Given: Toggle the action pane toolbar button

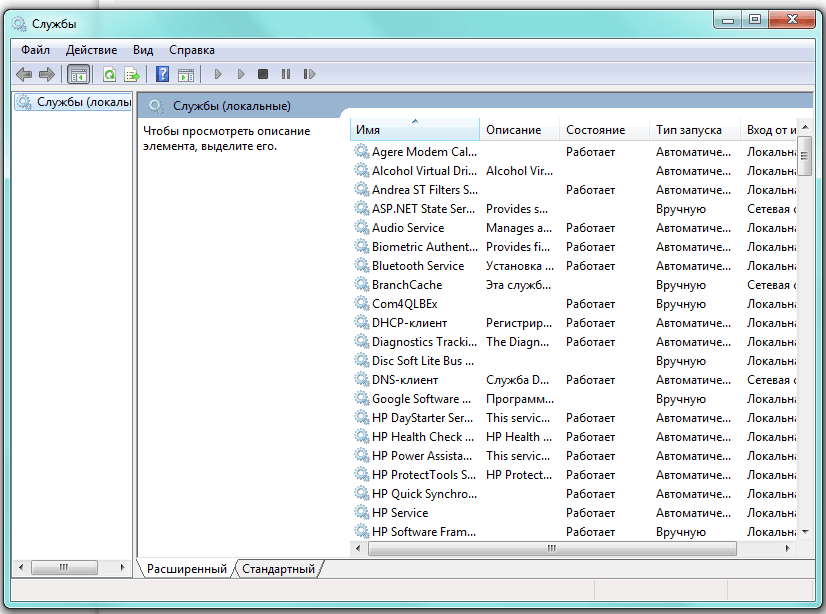Looking at the screenshot, I should (x=186, y=74).
